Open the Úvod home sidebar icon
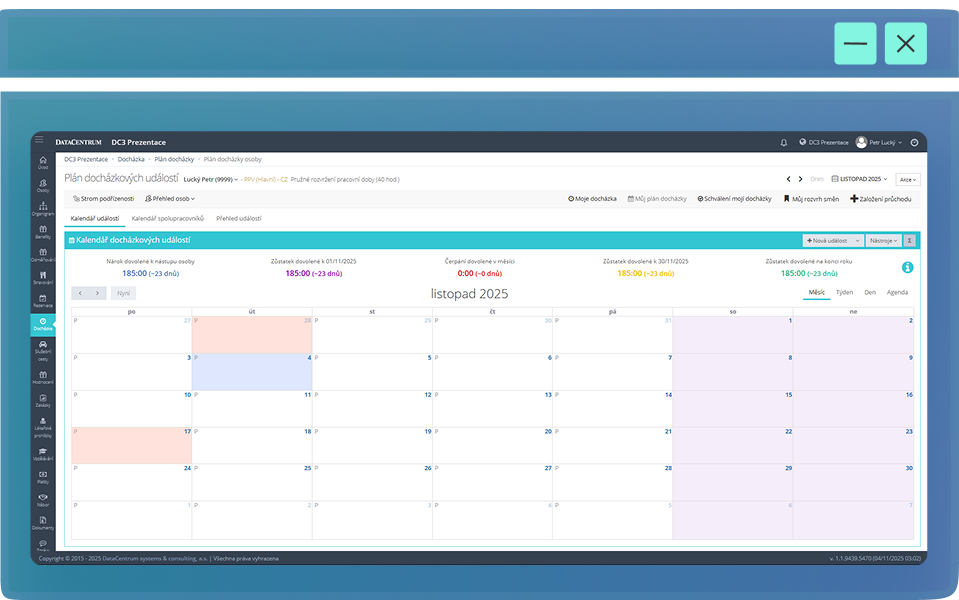 (43, 162)
